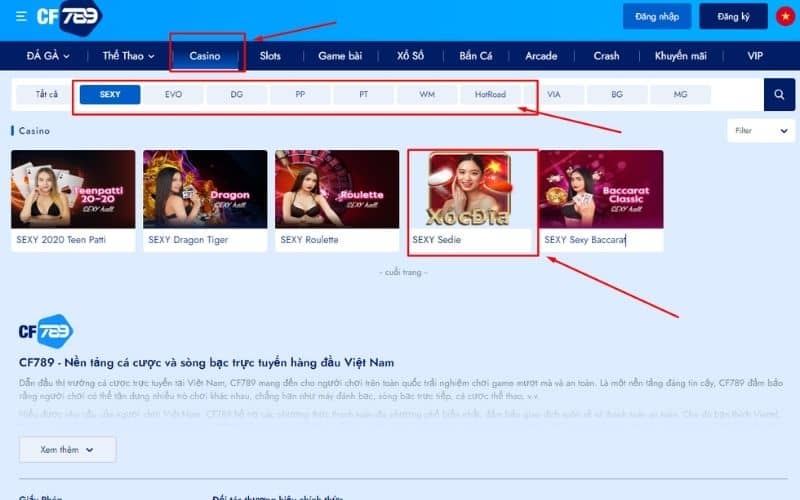Expand the ĐÁ GÀ dropdown menu
Viewport: 800px width, 500px height.
click(48, 56)
